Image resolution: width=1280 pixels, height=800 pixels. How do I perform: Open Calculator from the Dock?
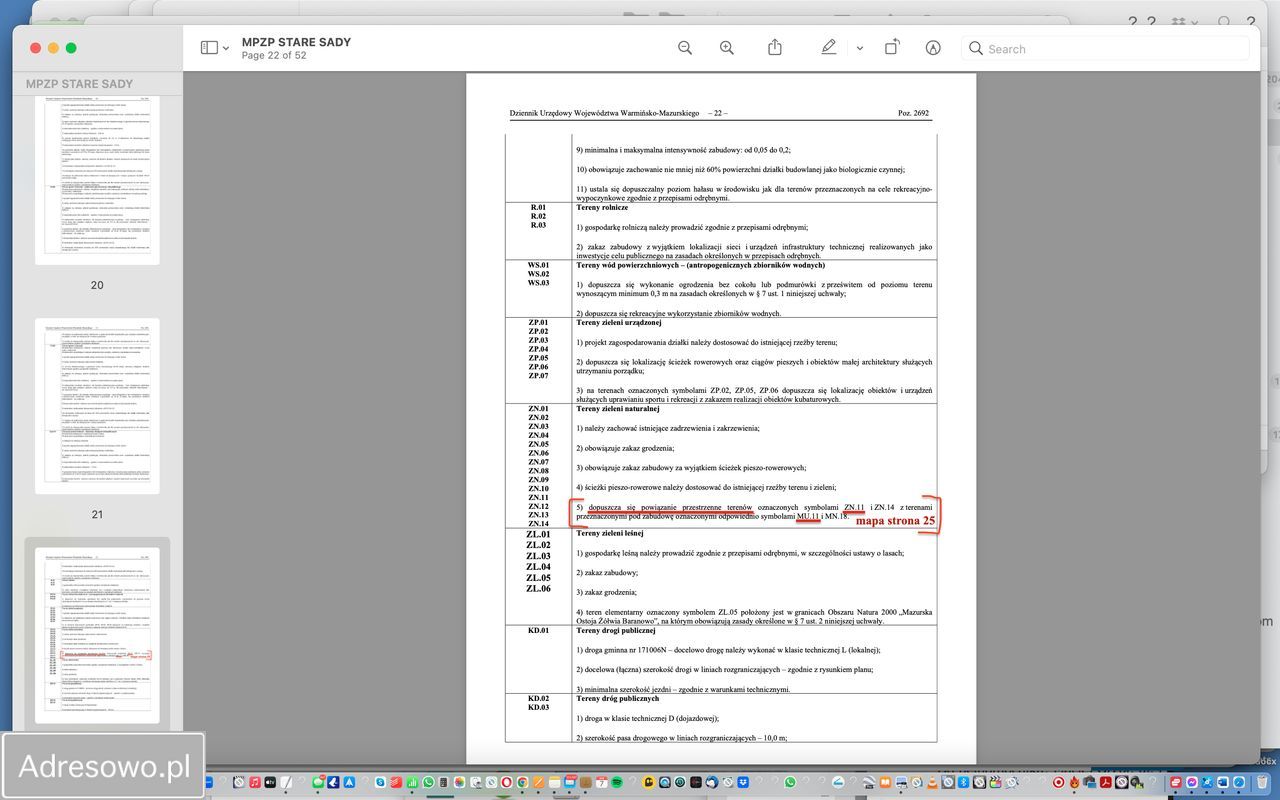pos(443,782)
